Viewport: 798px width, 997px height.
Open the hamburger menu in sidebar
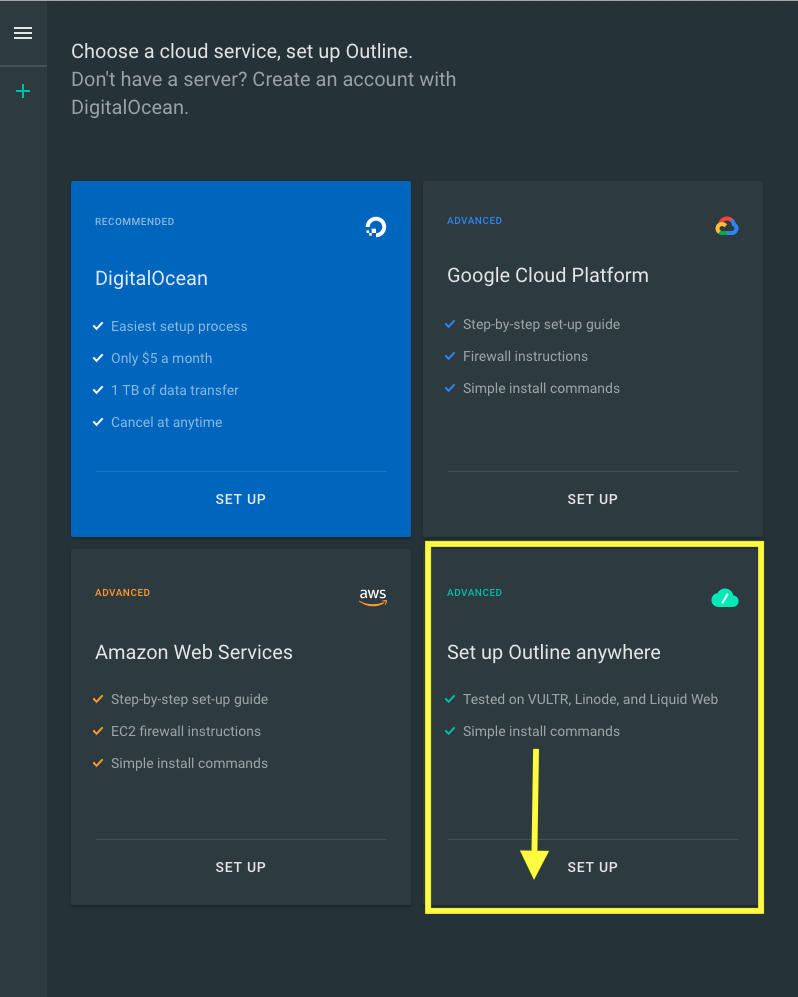(23, 33)
